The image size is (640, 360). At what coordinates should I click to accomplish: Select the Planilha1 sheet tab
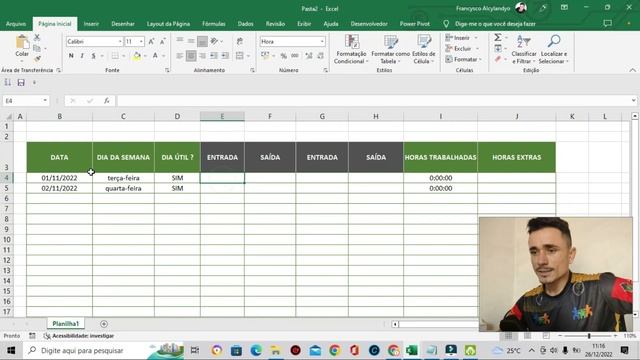[x=65, y=324]
